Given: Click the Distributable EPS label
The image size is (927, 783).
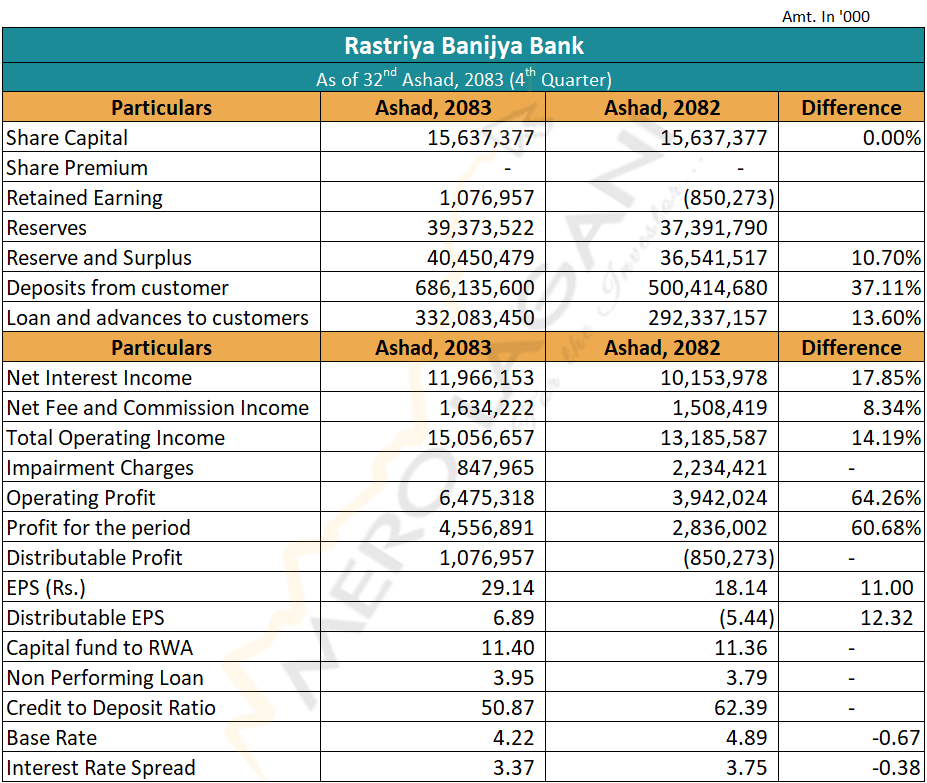Looking at the screenshot, I should [x=85, y=618].
